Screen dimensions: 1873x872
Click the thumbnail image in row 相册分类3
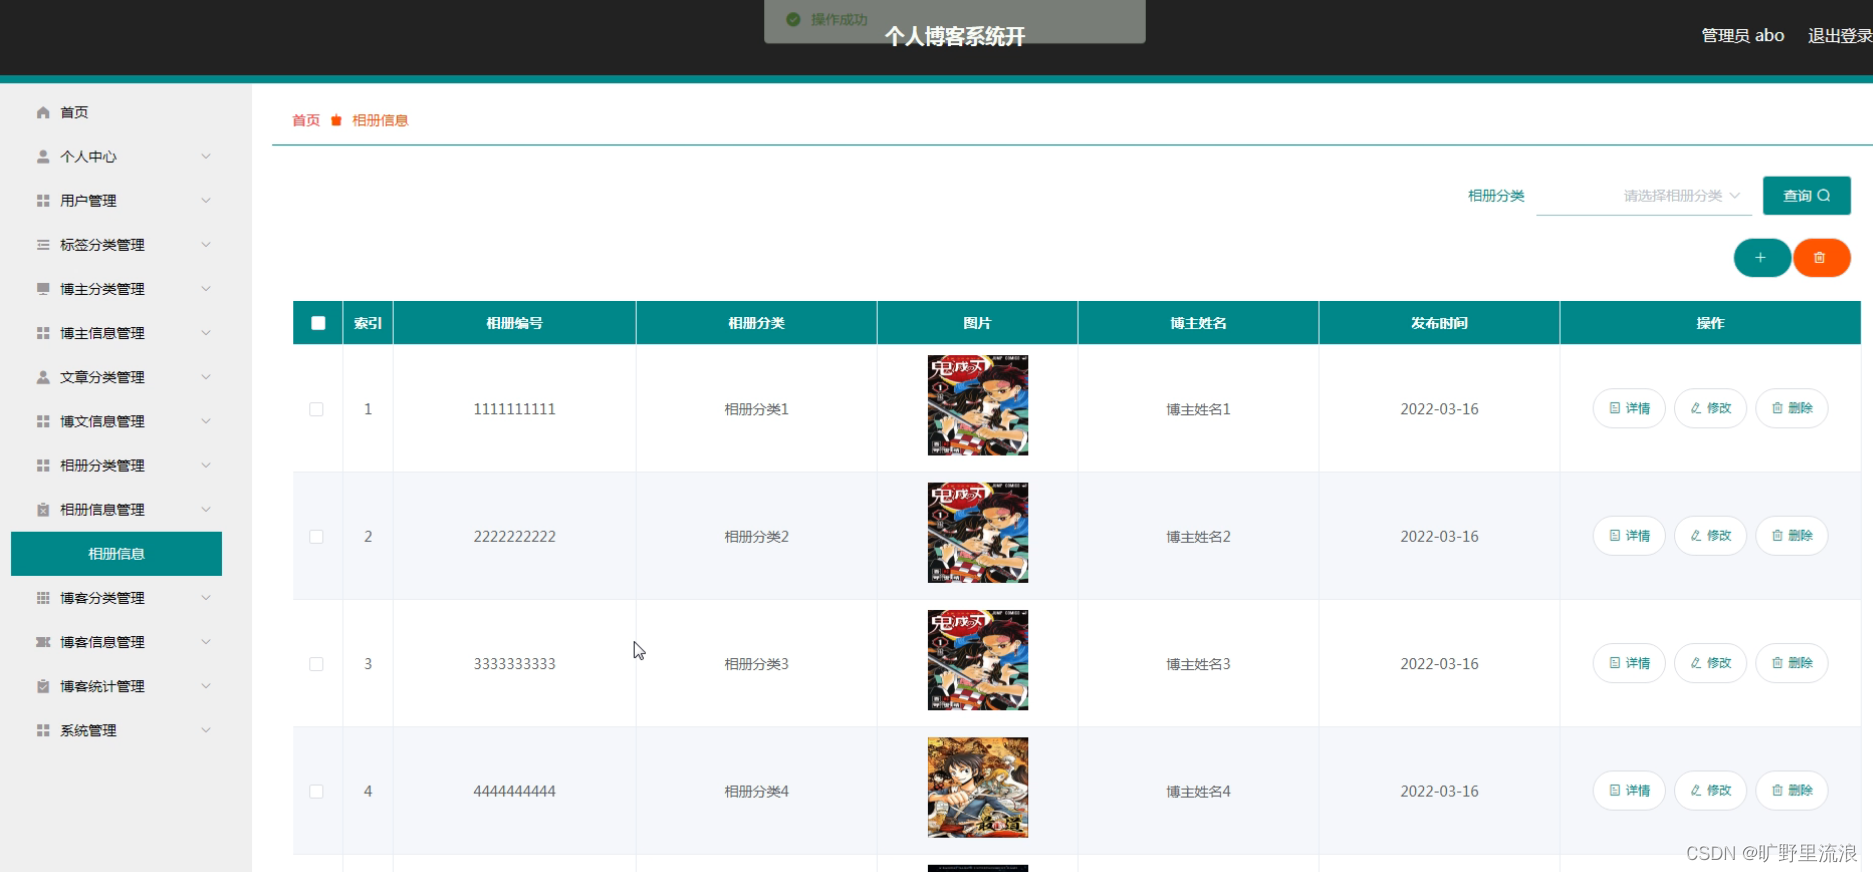[978, 660]
